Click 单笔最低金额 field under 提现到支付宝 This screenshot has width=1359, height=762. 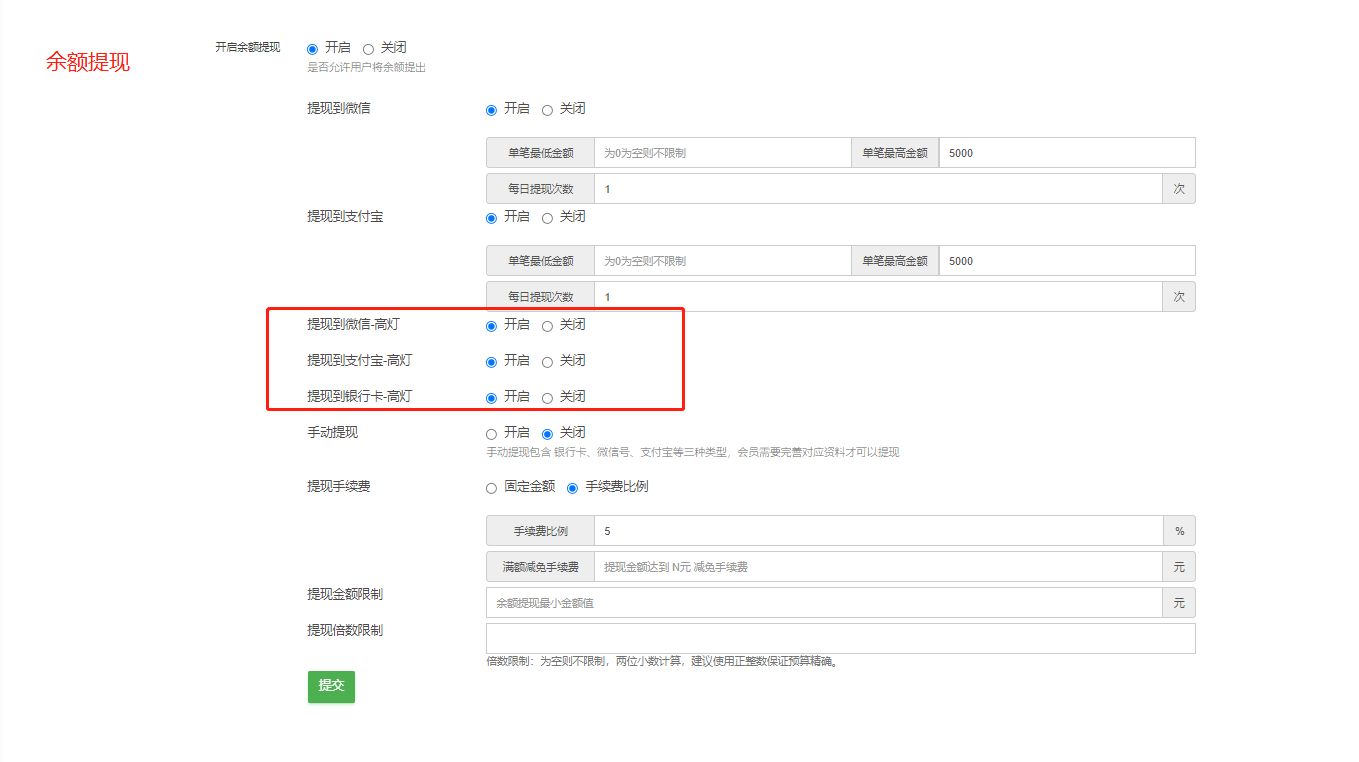(x=722, y=261)
